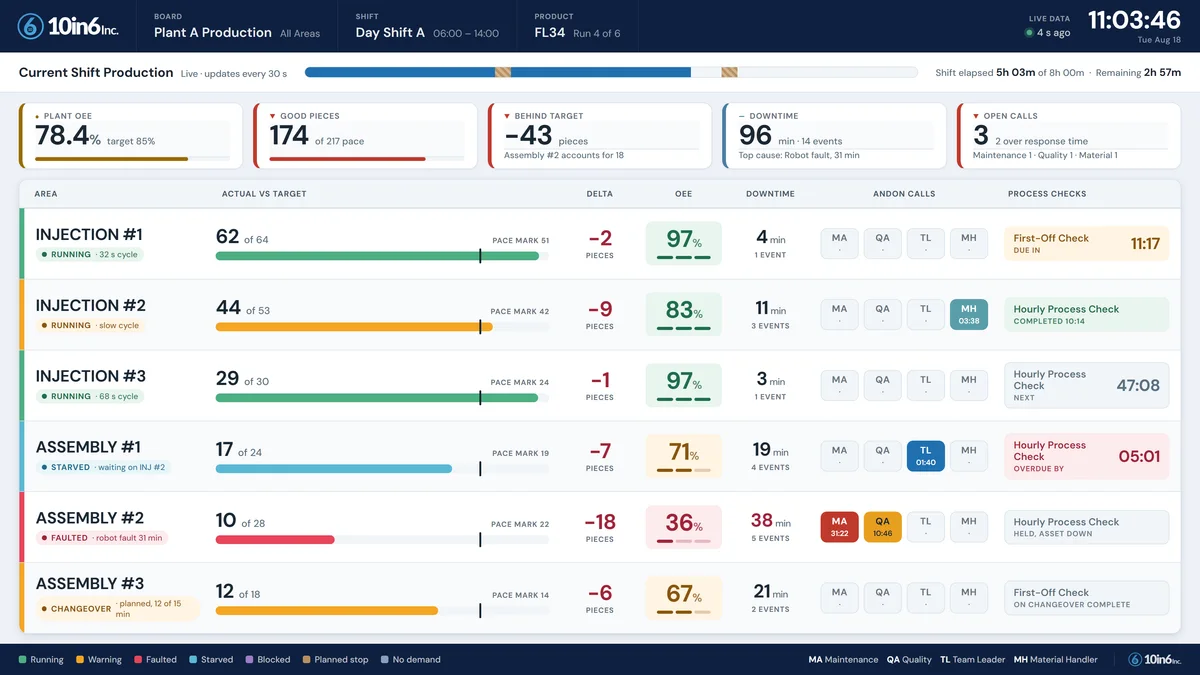Click the Process Checks column header
The width and height of the screenshot is (1200, 675).
1047,194
